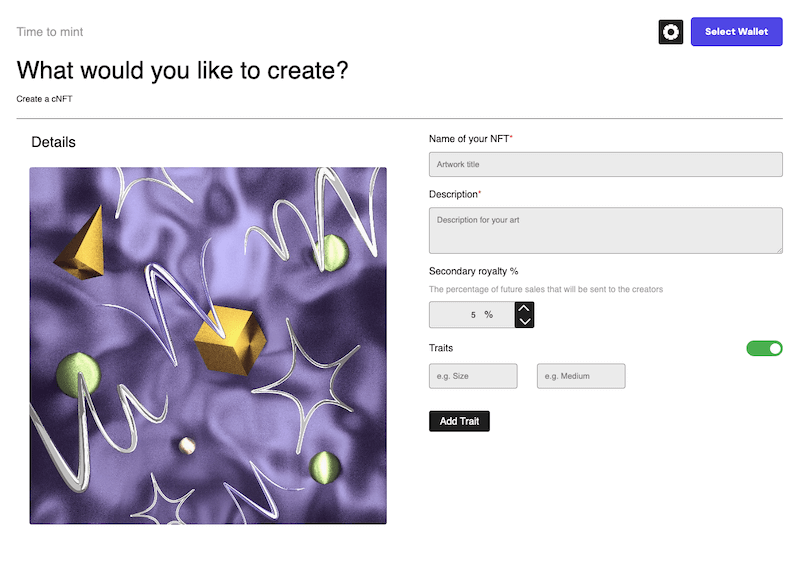
Task: Click the "e.g. Size" trait field
Action: click(x=473, y=376)
